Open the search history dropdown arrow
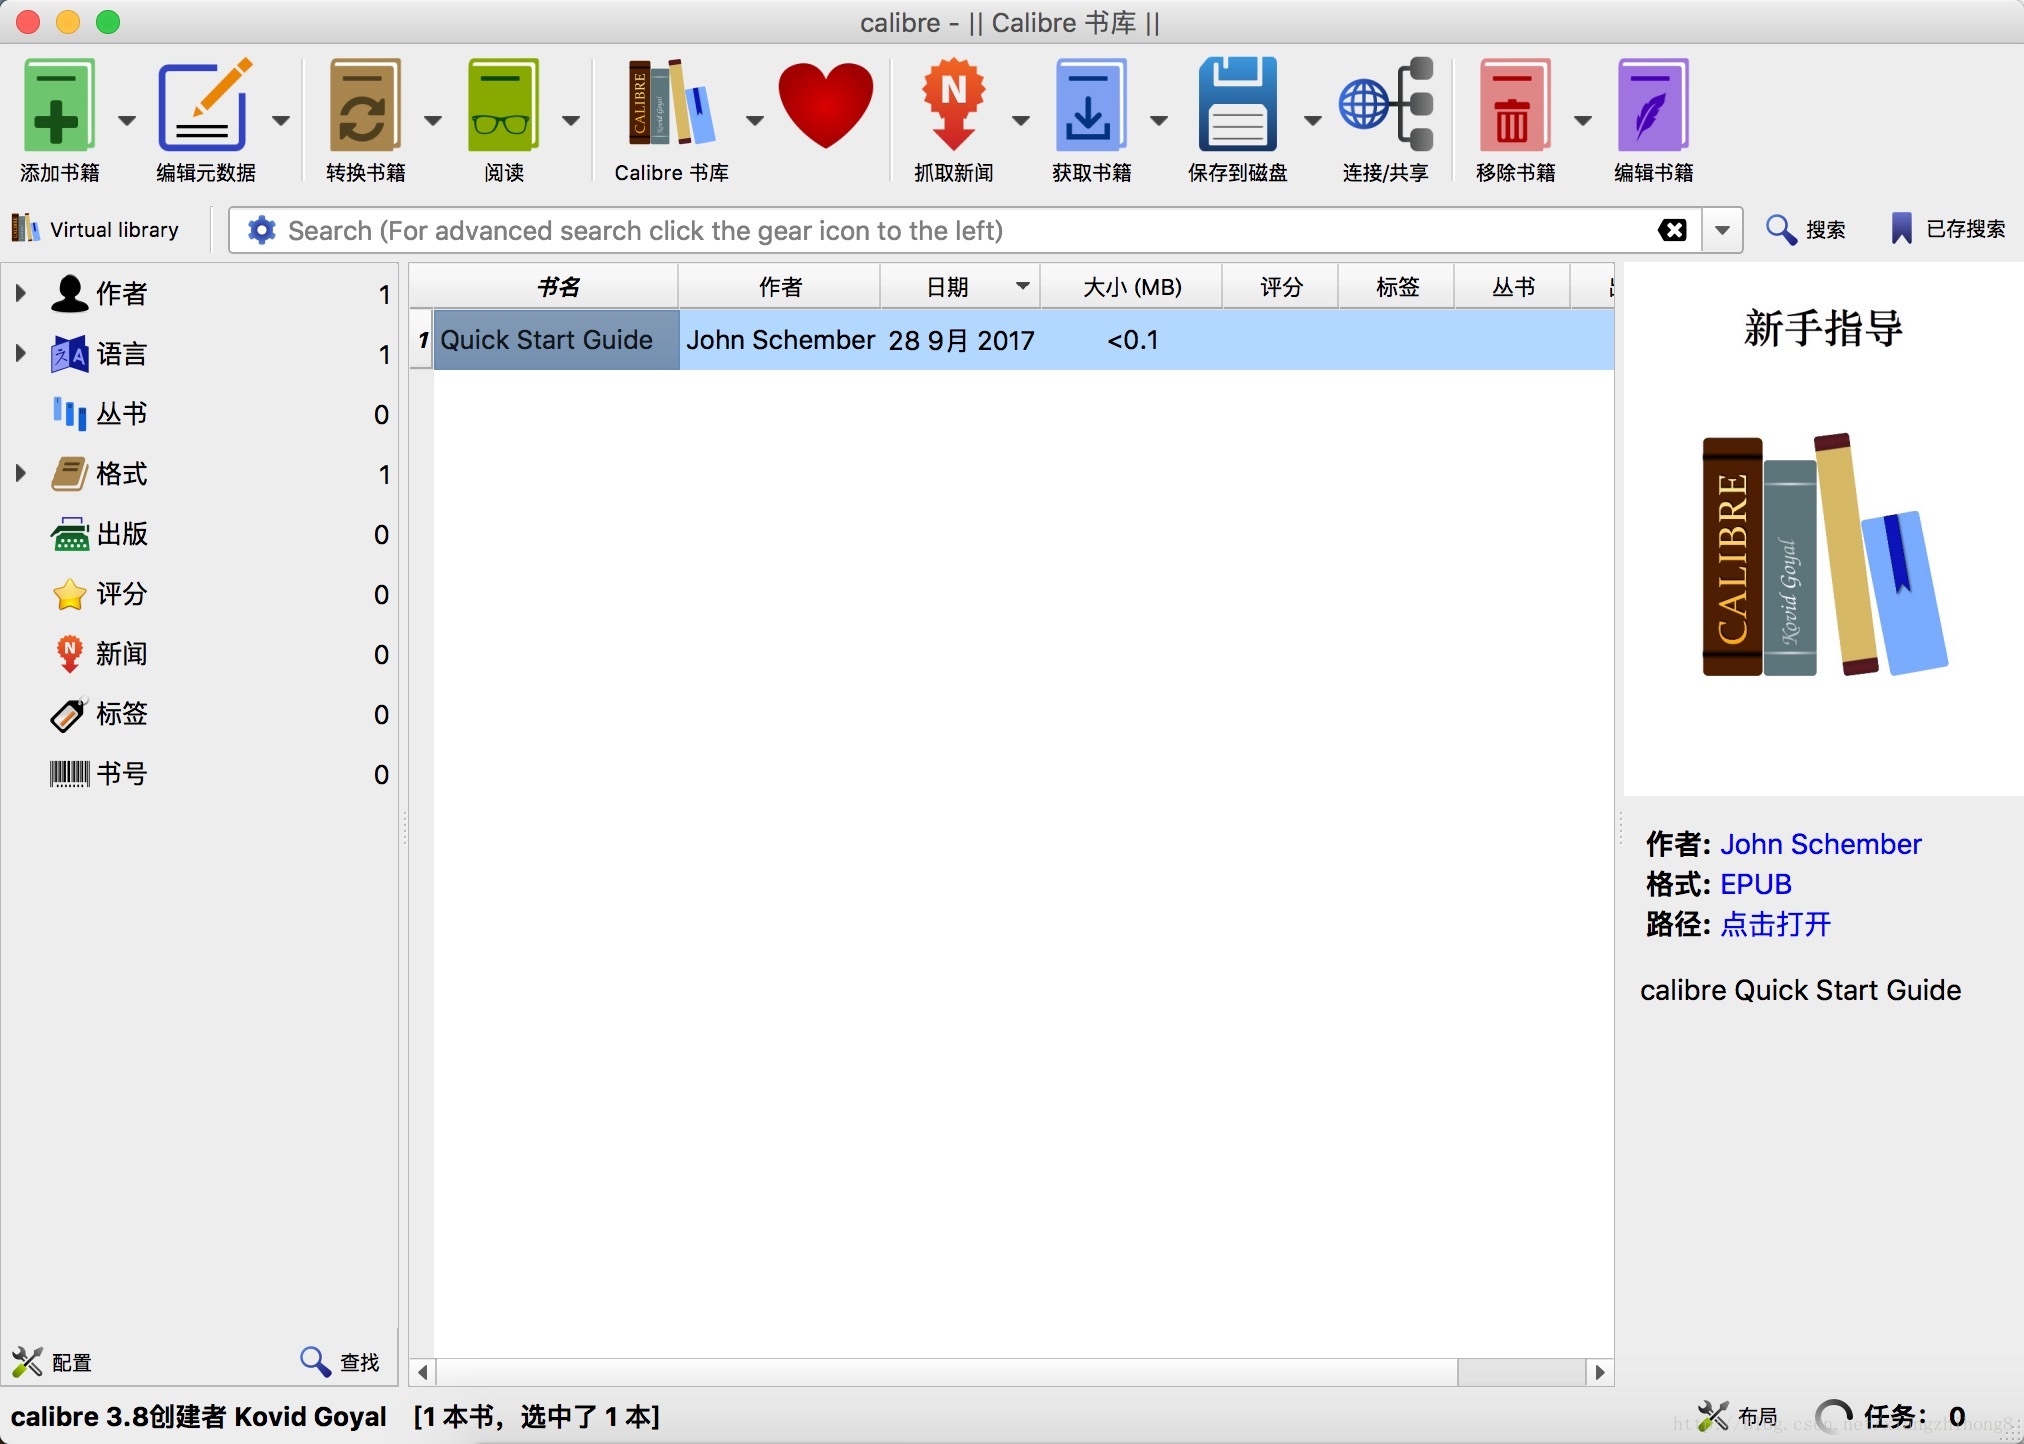 (1722, 230)
